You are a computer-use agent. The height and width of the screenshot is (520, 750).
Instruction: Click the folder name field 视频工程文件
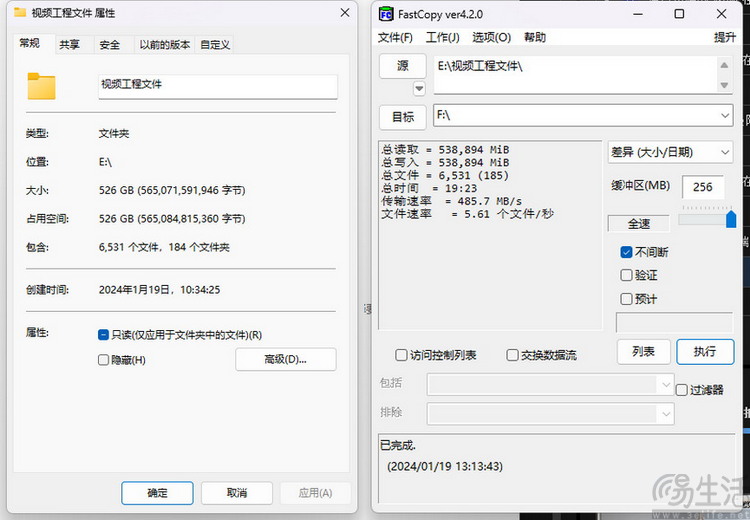coord(218,86)
